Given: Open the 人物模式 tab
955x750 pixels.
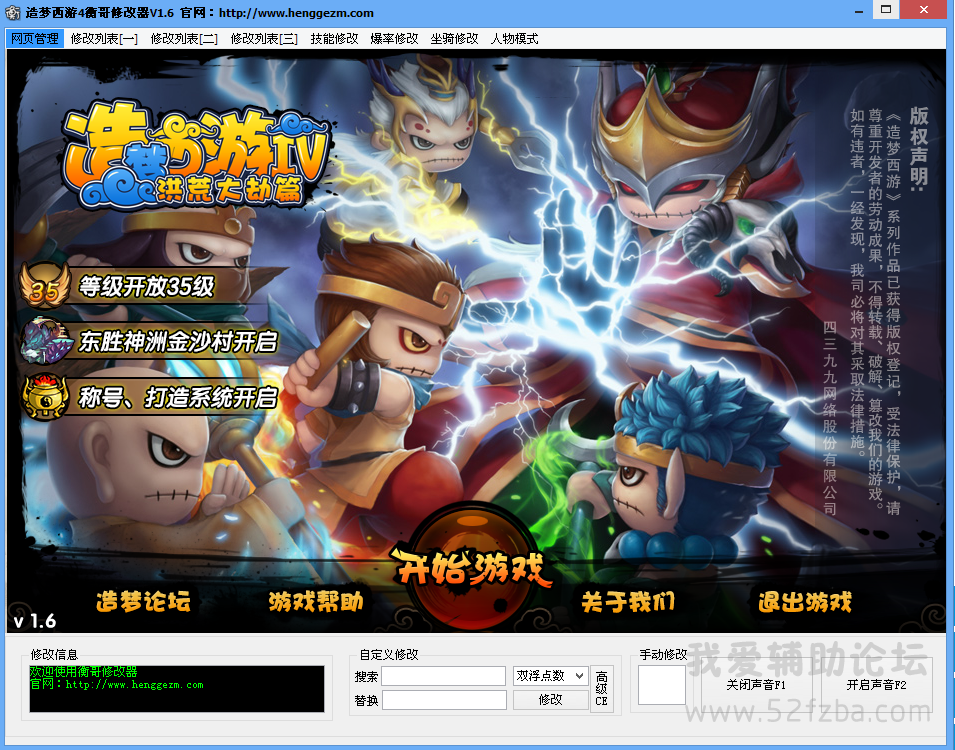Looking at the screenshot, I should point(514,38).
